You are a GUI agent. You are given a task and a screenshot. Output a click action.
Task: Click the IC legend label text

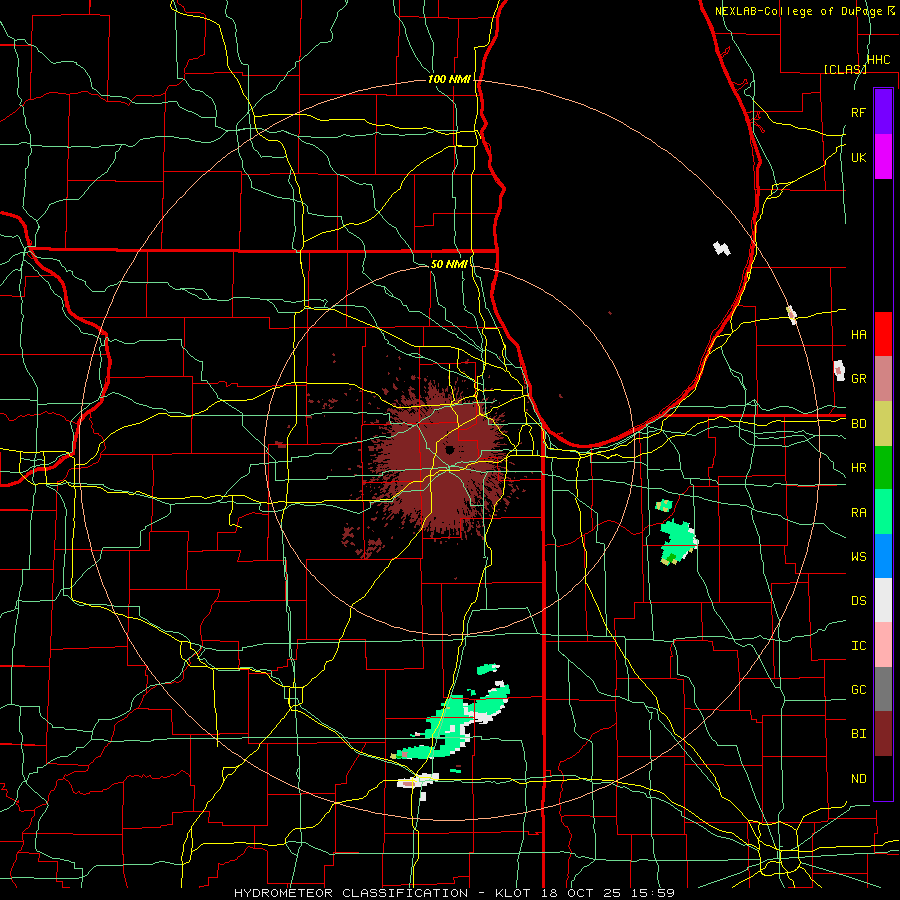(x=859, y=645)
